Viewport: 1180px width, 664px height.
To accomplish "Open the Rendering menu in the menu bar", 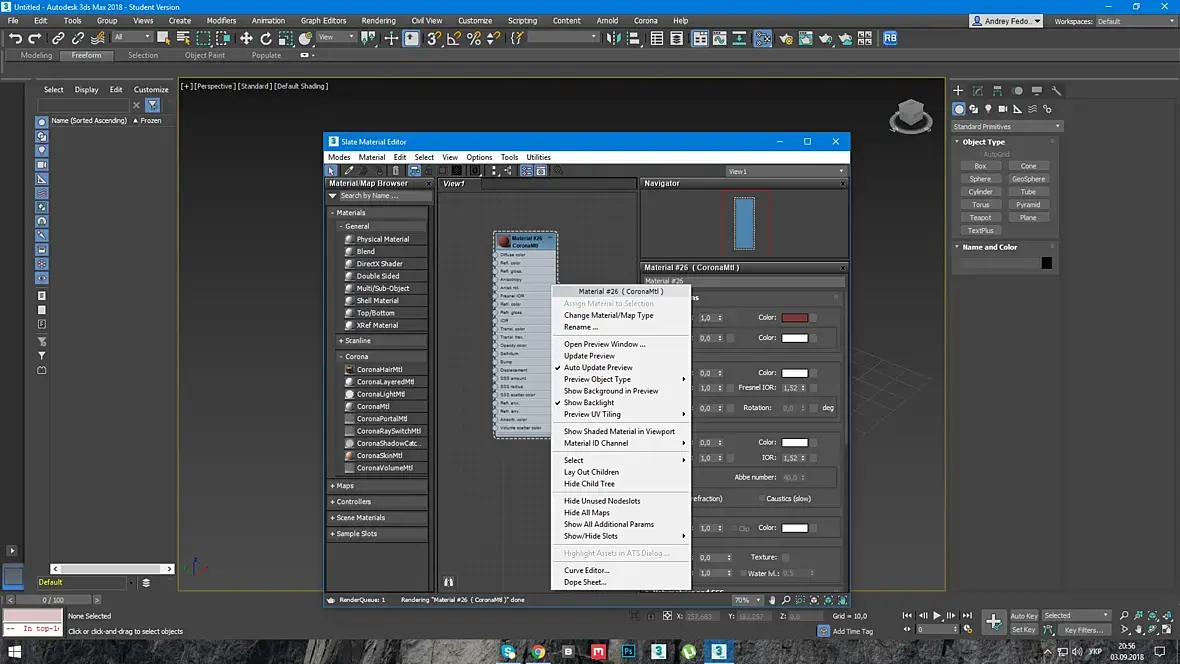I will coord(378,20).
